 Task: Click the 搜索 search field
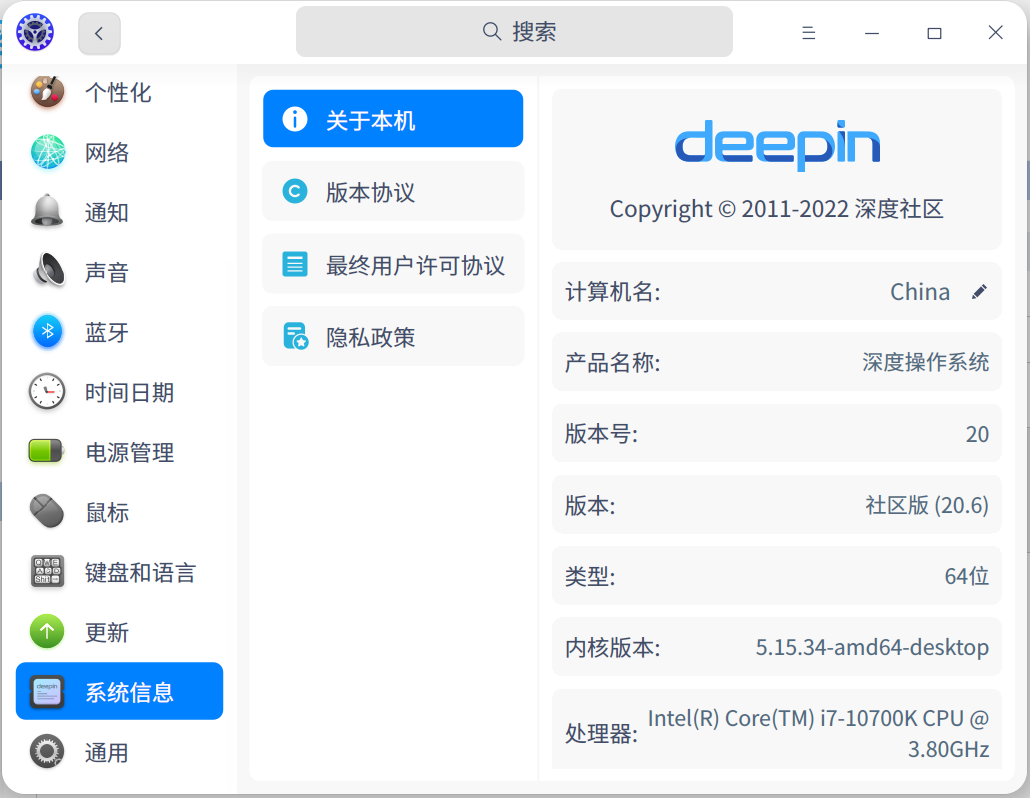[514, 32]
